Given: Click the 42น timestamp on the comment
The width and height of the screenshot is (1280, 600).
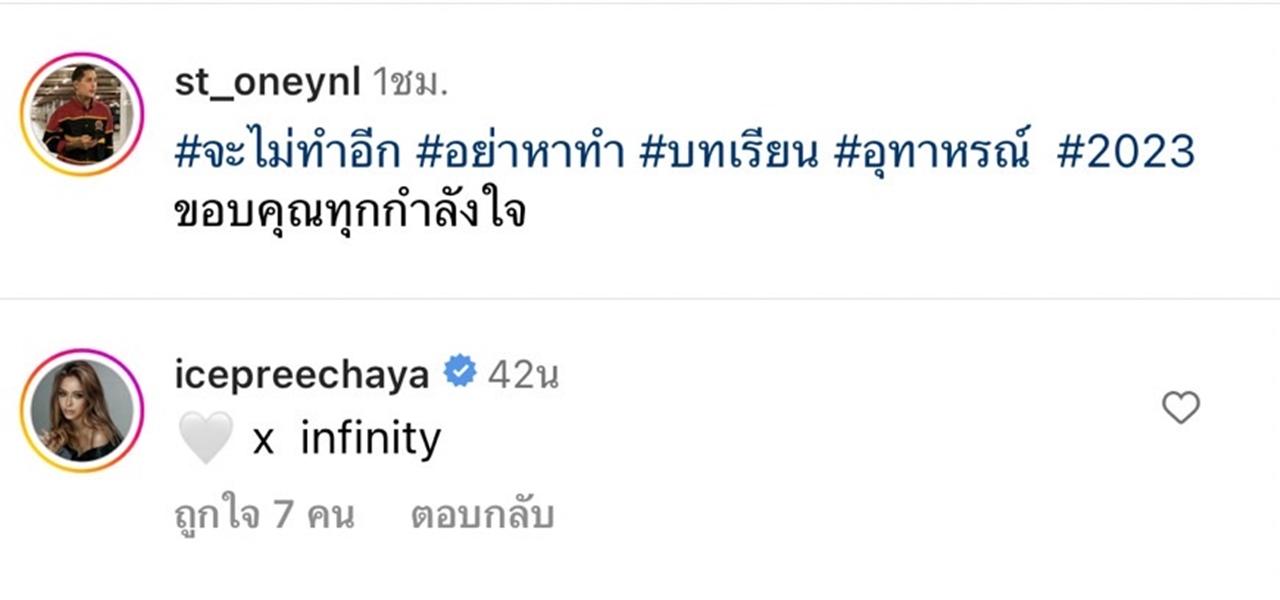Looking at the screenshot, I should point(523,374).
